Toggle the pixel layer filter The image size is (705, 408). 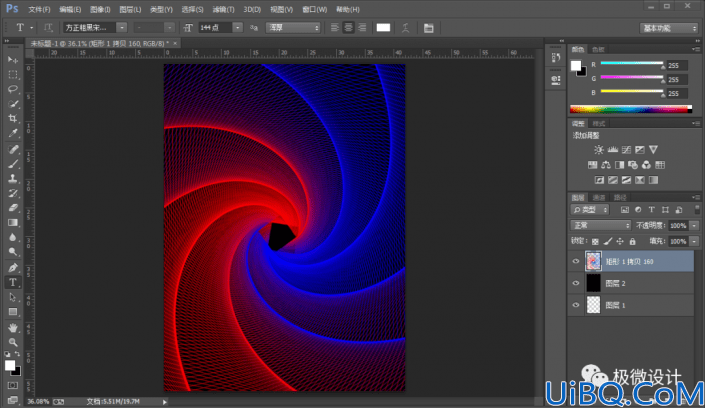pyautogui.click(x=625, y=210)
